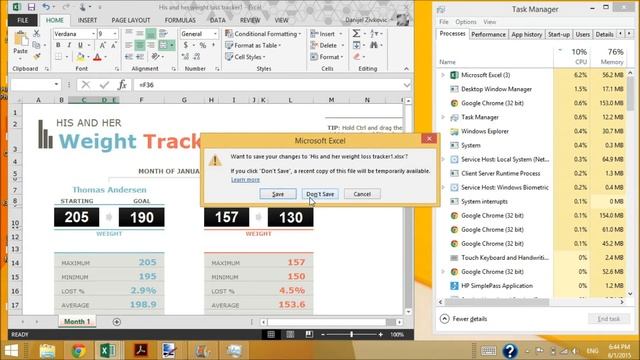640x360 pixels.
Task: Open Find & Select binoculars icon
Action: tap(374, 45)
